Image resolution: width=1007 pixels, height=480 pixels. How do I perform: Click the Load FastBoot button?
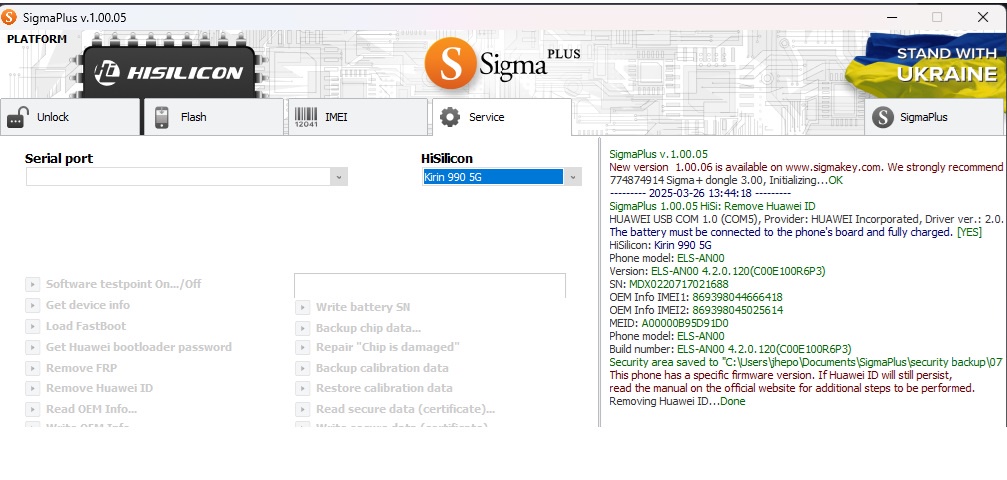click(x=86, y=326)
